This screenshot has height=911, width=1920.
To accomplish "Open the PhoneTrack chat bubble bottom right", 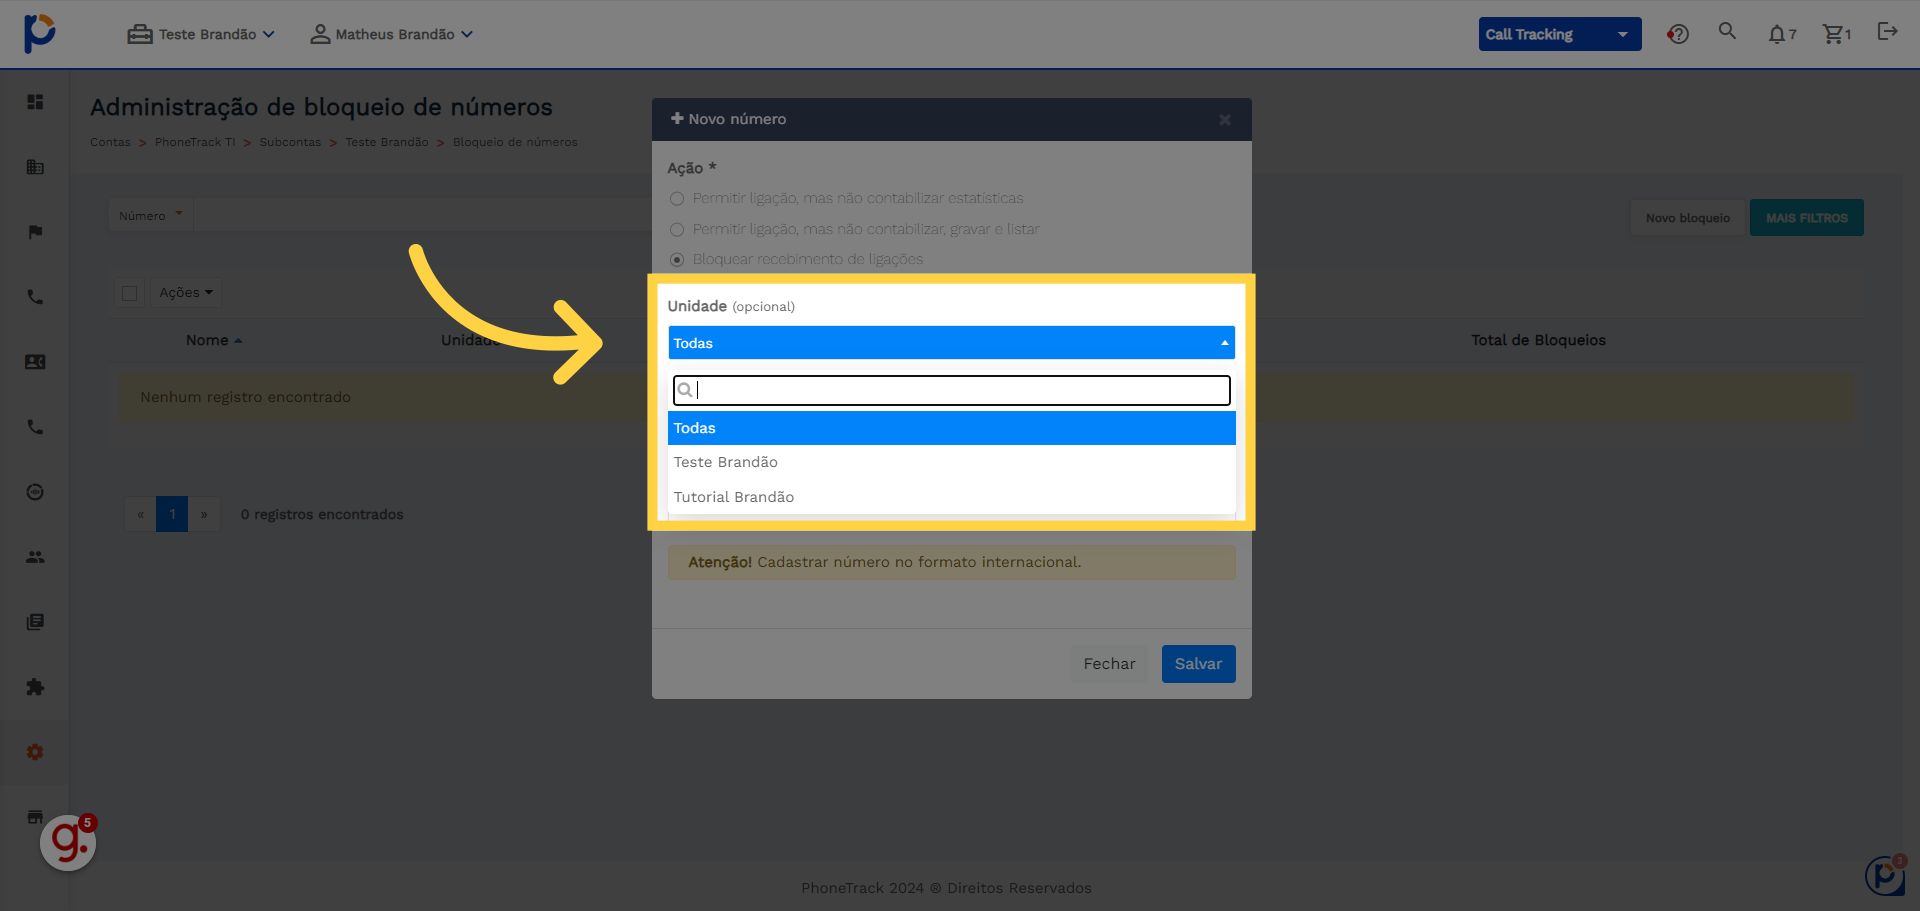I will (x=1885, y=875).
